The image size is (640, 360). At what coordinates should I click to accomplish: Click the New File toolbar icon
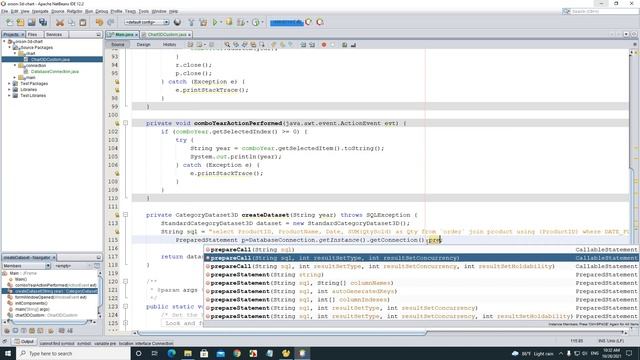click(x=9, y=22)
